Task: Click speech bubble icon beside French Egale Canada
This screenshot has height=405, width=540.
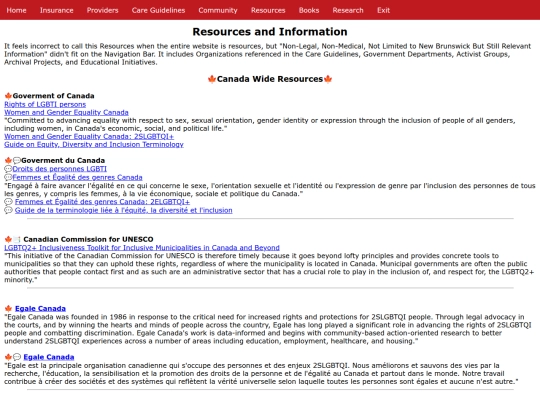Action: pos(17,357)
